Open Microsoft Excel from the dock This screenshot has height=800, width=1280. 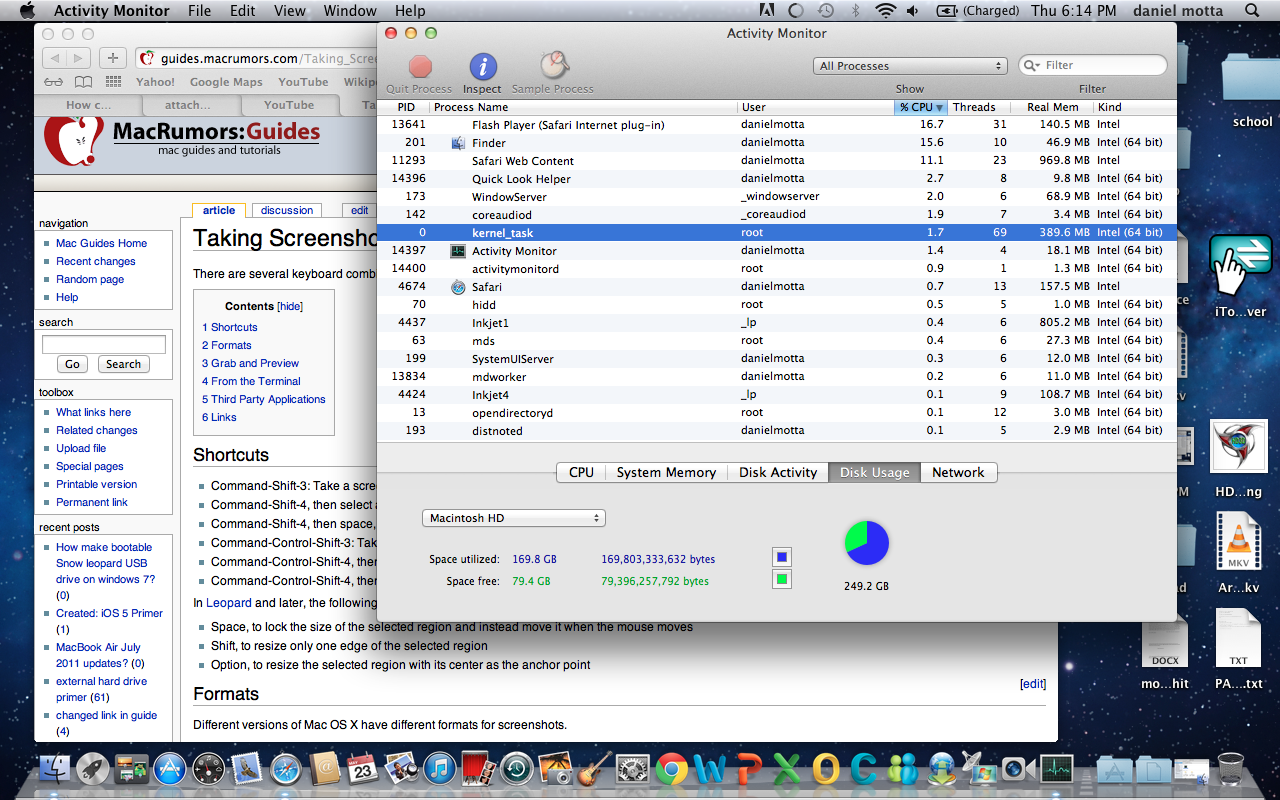pos(787,769)
